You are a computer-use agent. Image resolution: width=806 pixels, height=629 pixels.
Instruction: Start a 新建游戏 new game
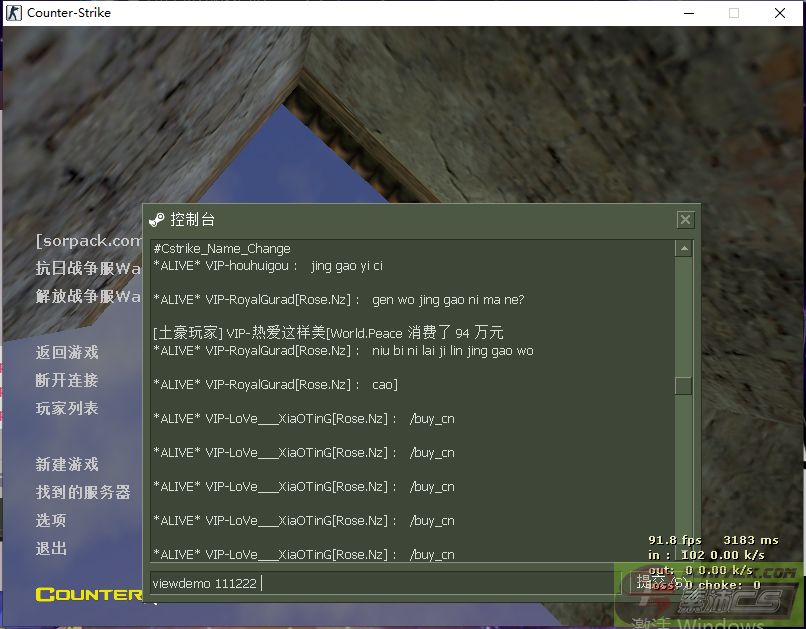(x=67, y=465)
